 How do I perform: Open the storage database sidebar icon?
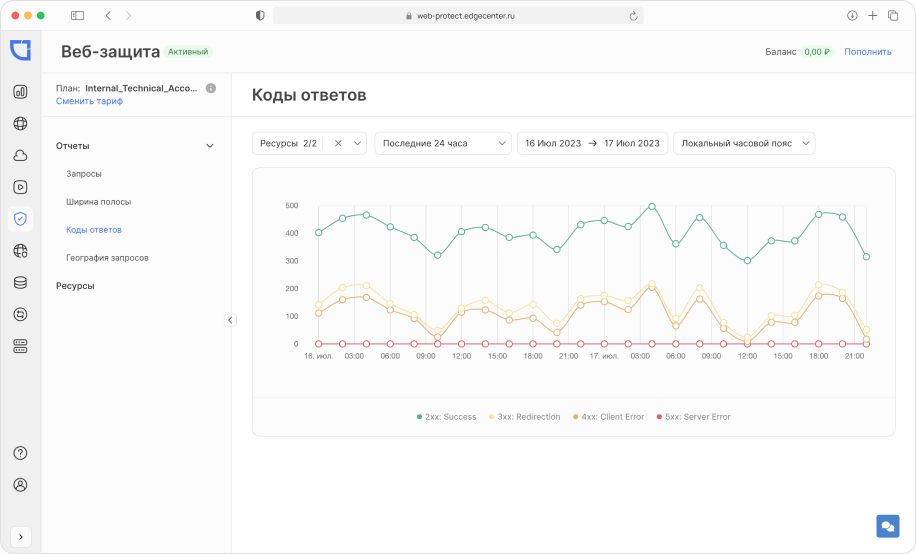click(20, 282)
